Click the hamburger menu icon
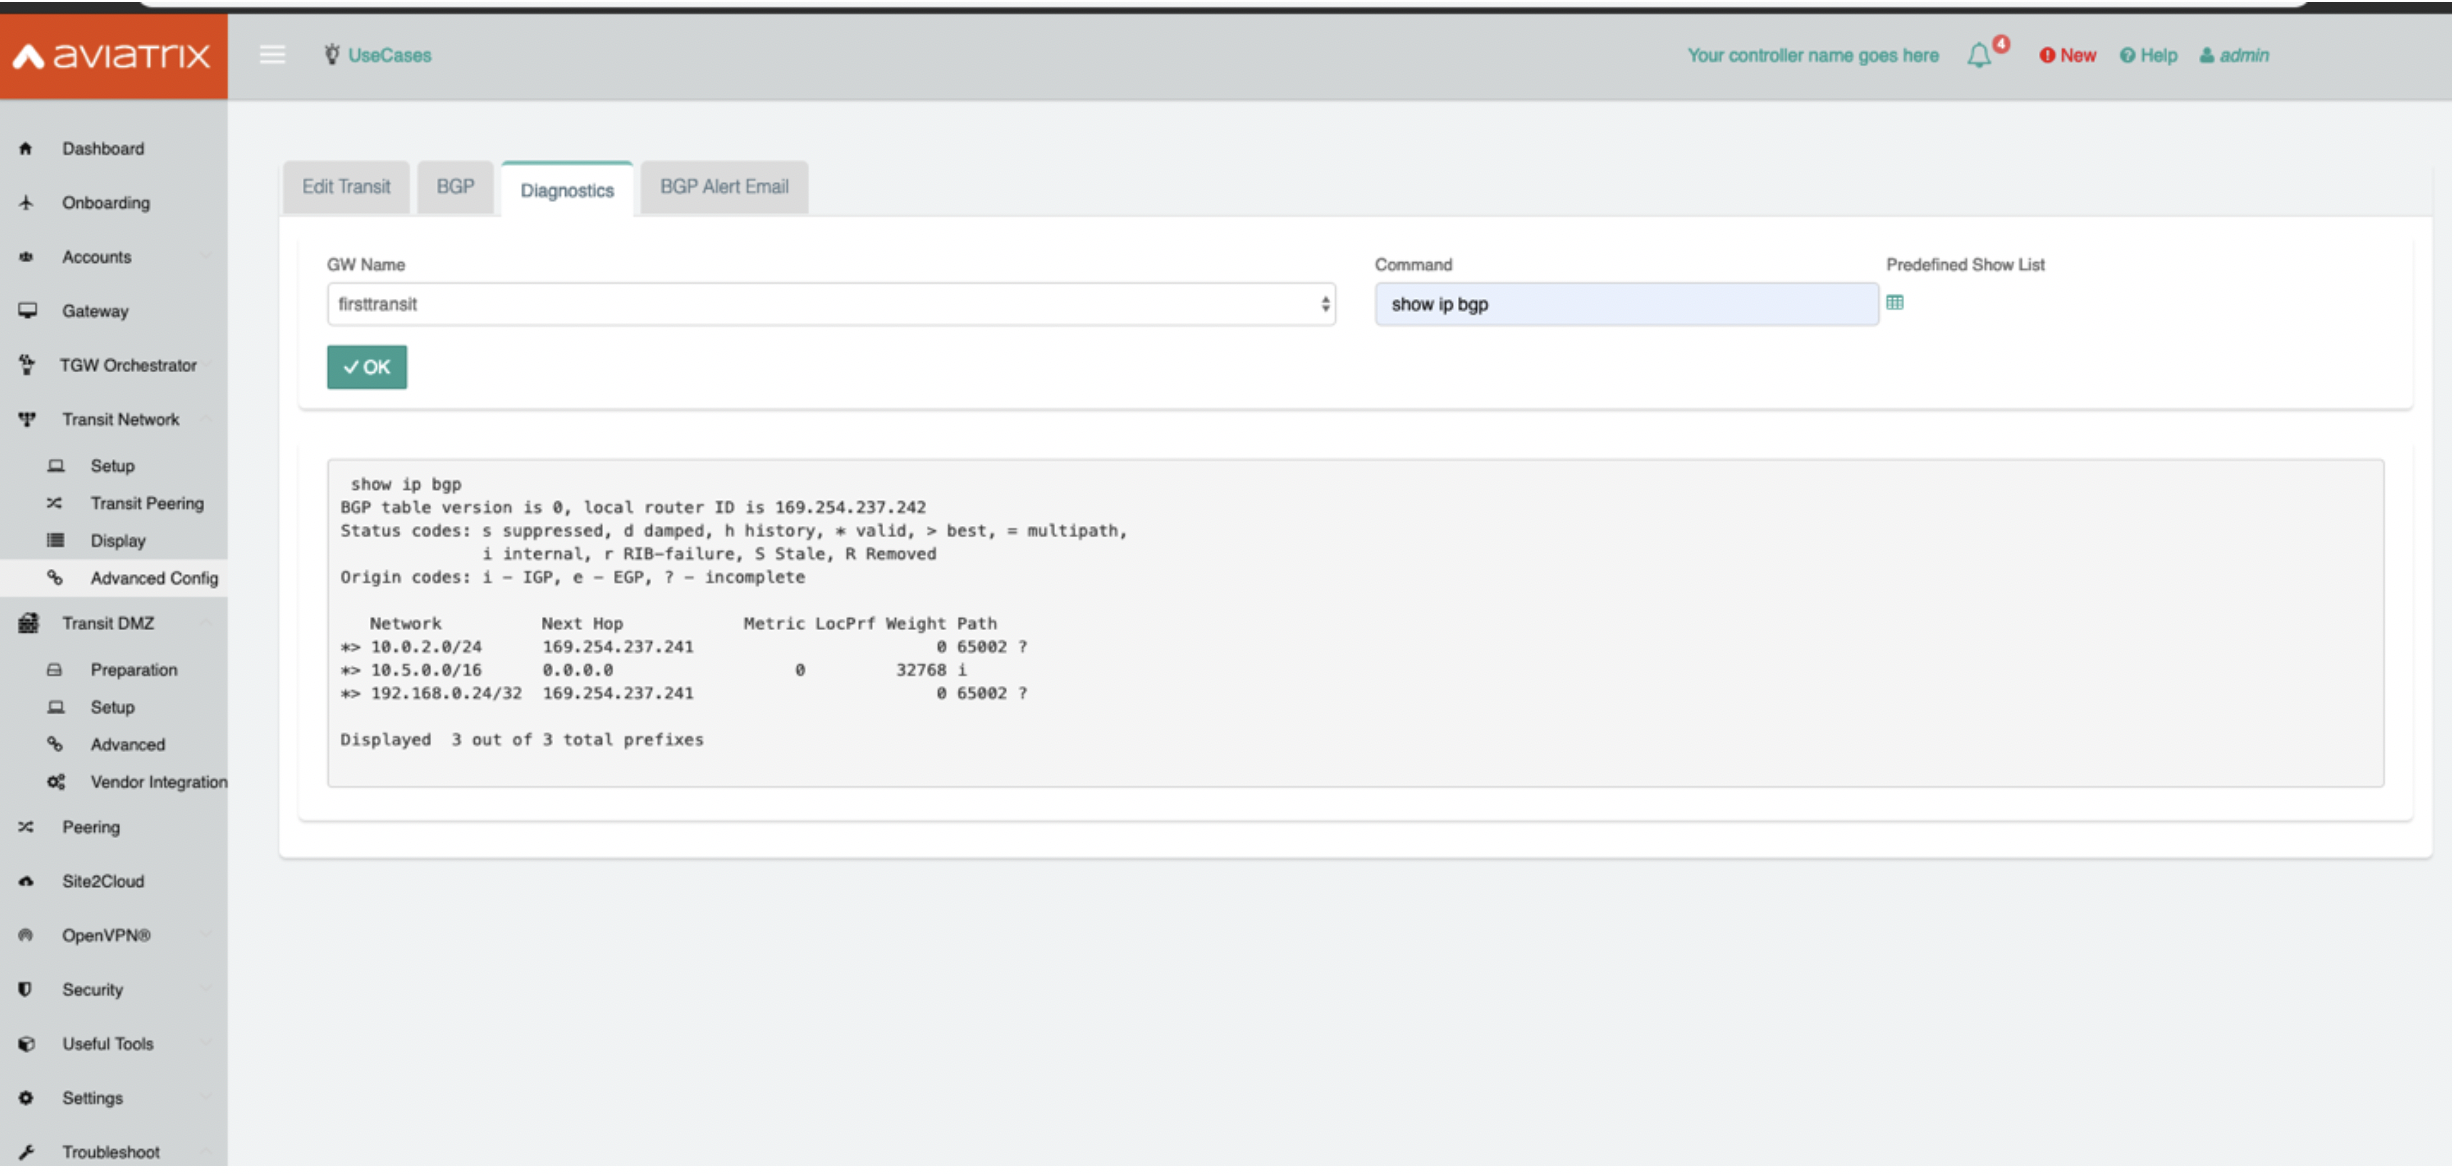 (x=272, y=55)
